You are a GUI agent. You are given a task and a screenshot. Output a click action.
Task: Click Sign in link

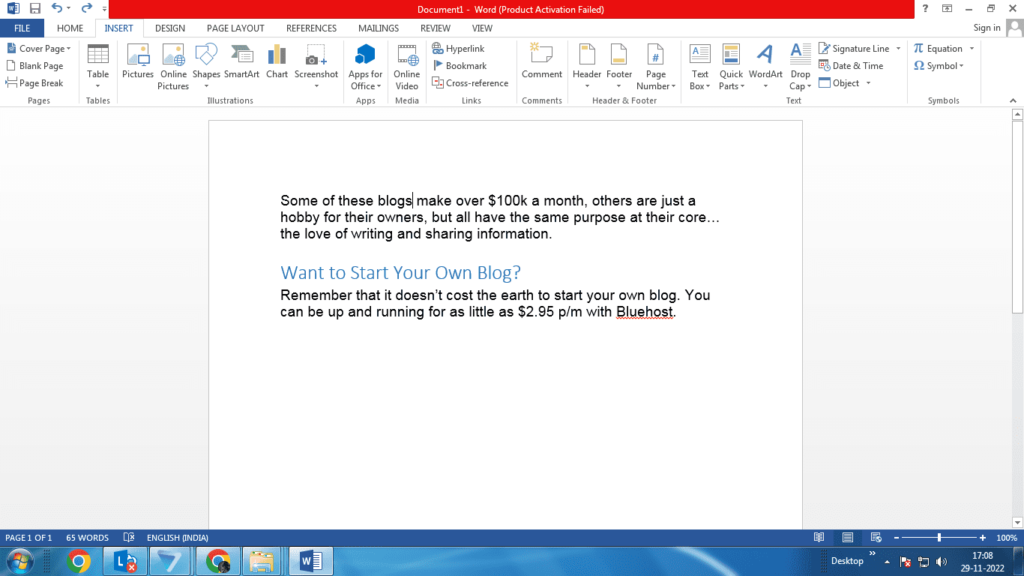pyautogui.click(x=986, y=27)
